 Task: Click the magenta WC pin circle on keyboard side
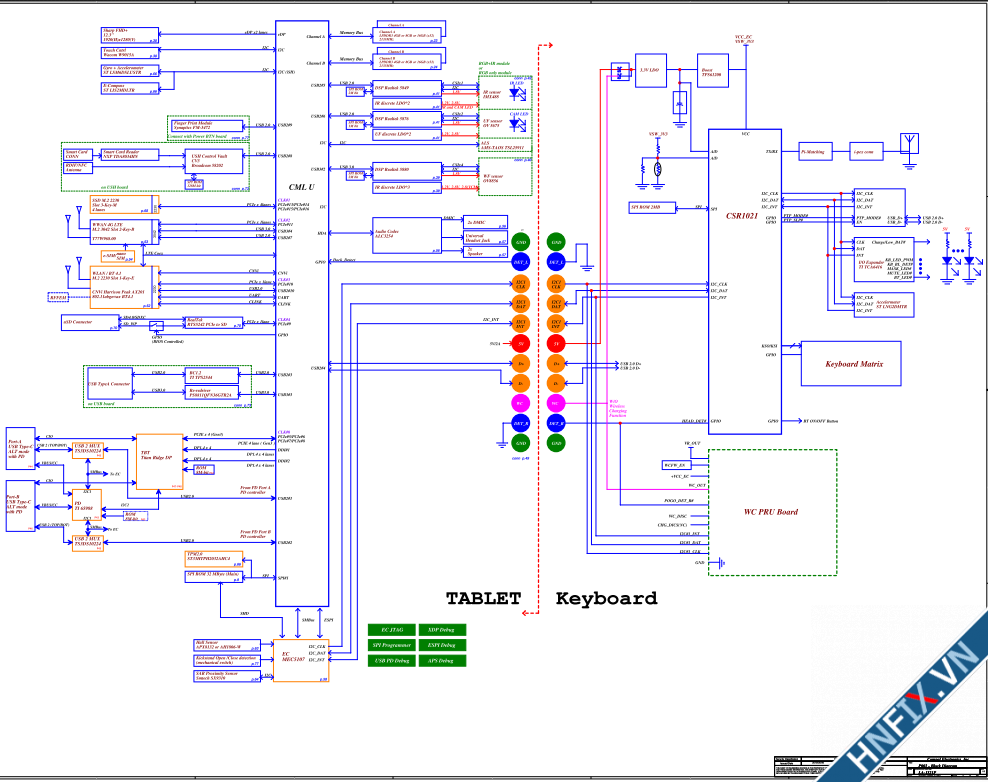coord(556,403)
